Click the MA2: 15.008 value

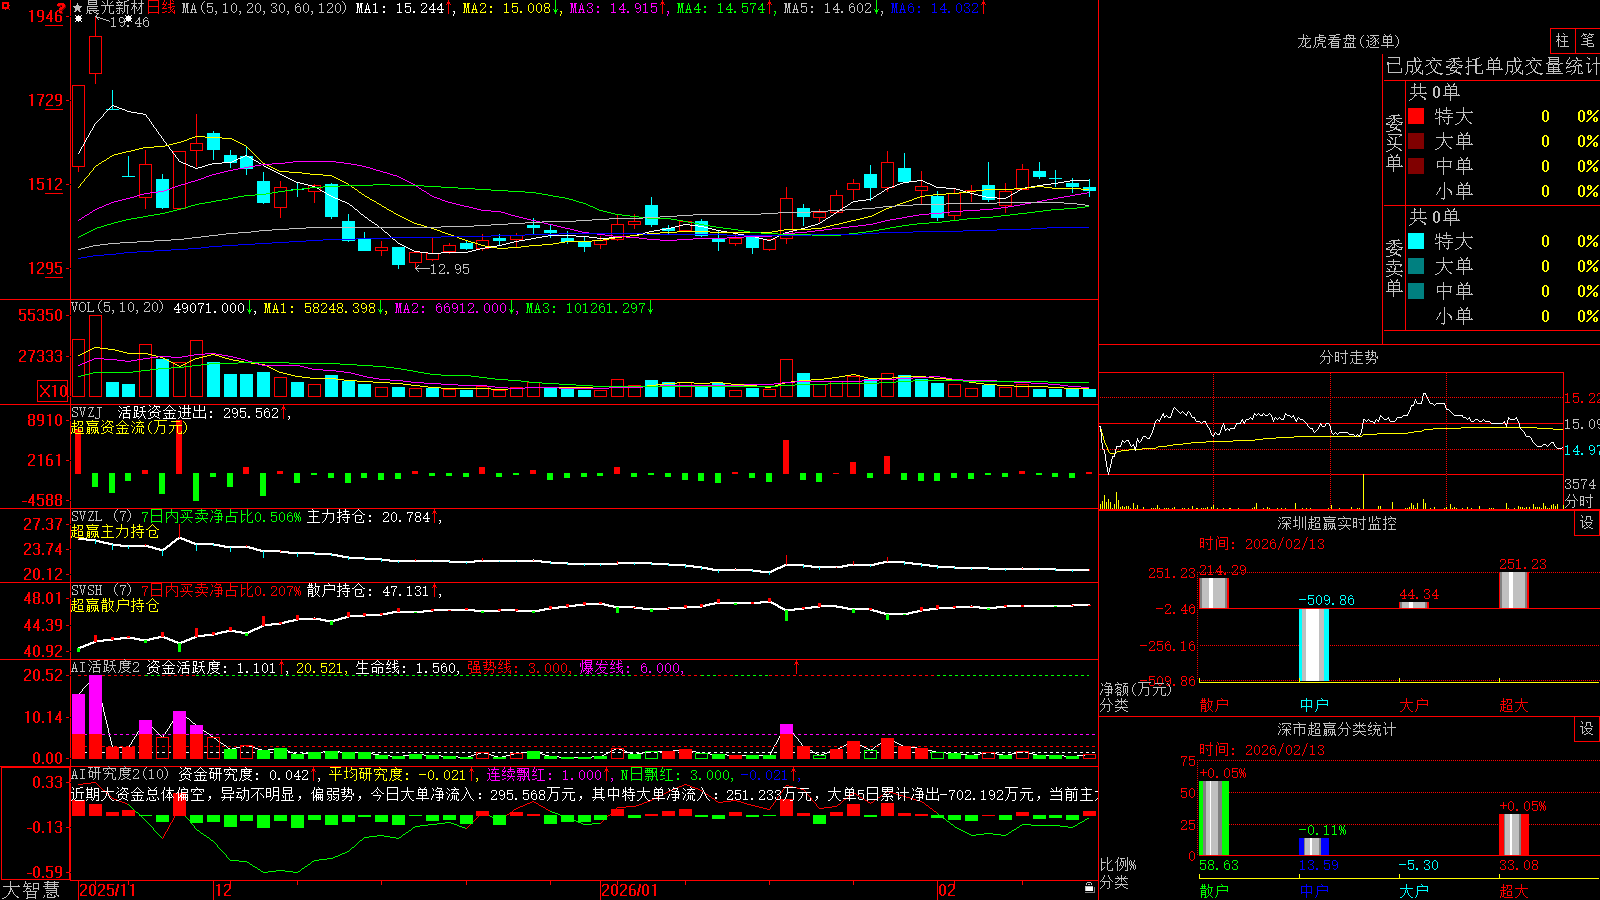click(x=506, y=8)
